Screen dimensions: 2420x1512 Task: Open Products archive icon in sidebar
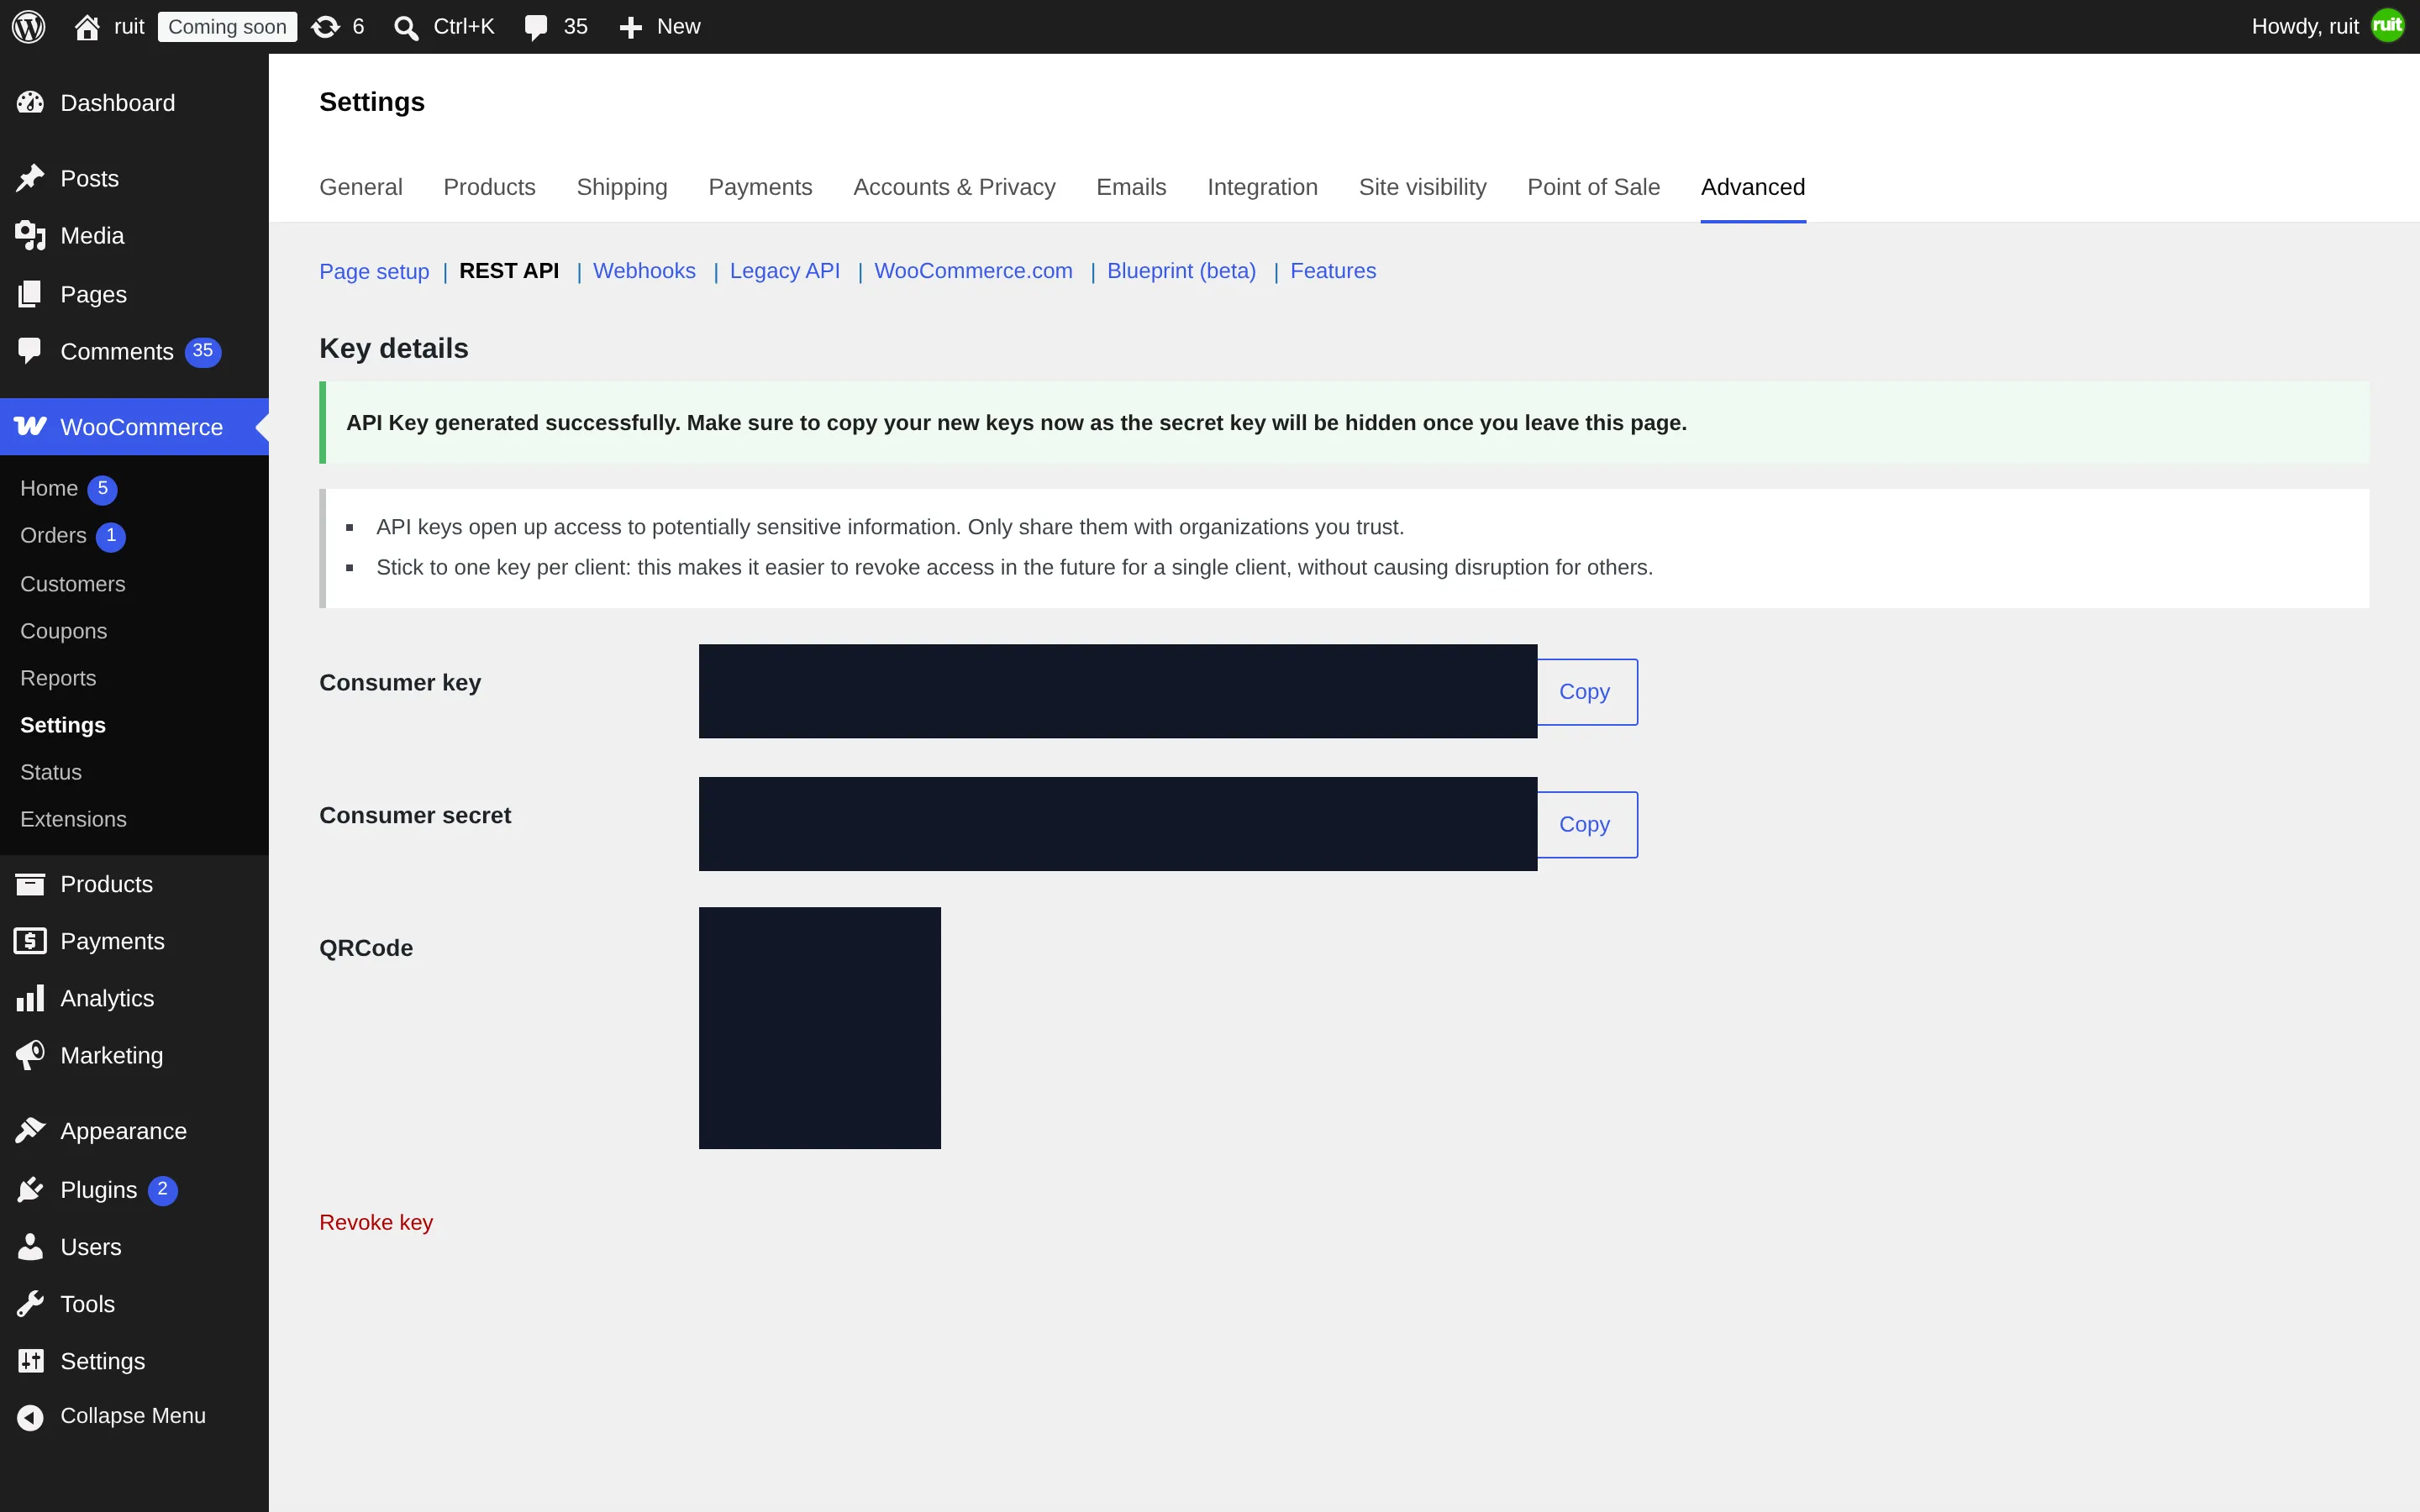point(30,884)
